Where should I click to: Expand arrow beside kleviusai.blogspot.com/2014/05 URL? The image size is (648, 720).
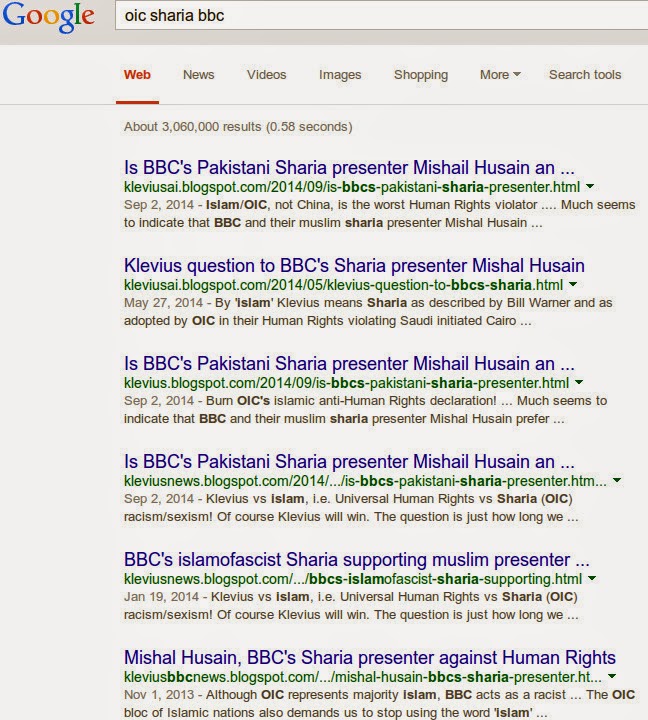coord(573,284)
